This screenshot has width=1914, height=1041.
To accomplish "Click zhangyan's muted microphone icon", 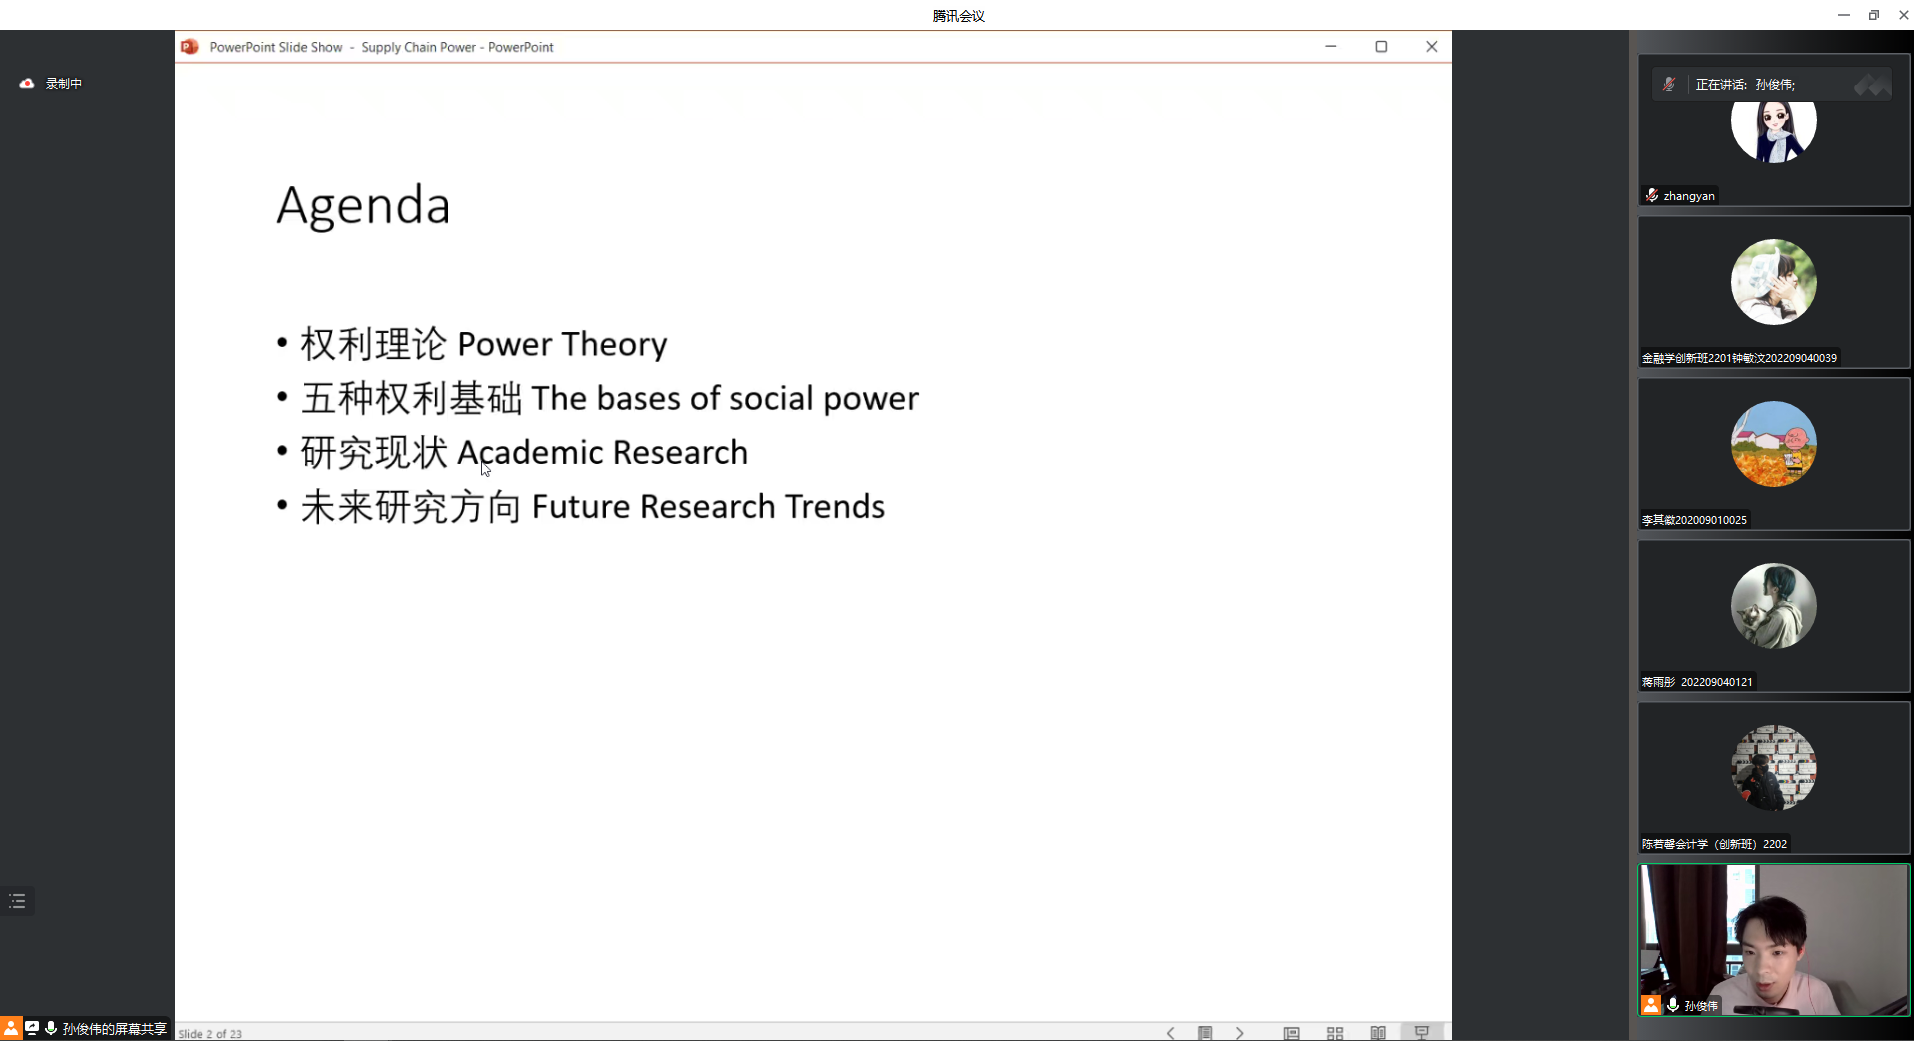I will pos(1652,196).
